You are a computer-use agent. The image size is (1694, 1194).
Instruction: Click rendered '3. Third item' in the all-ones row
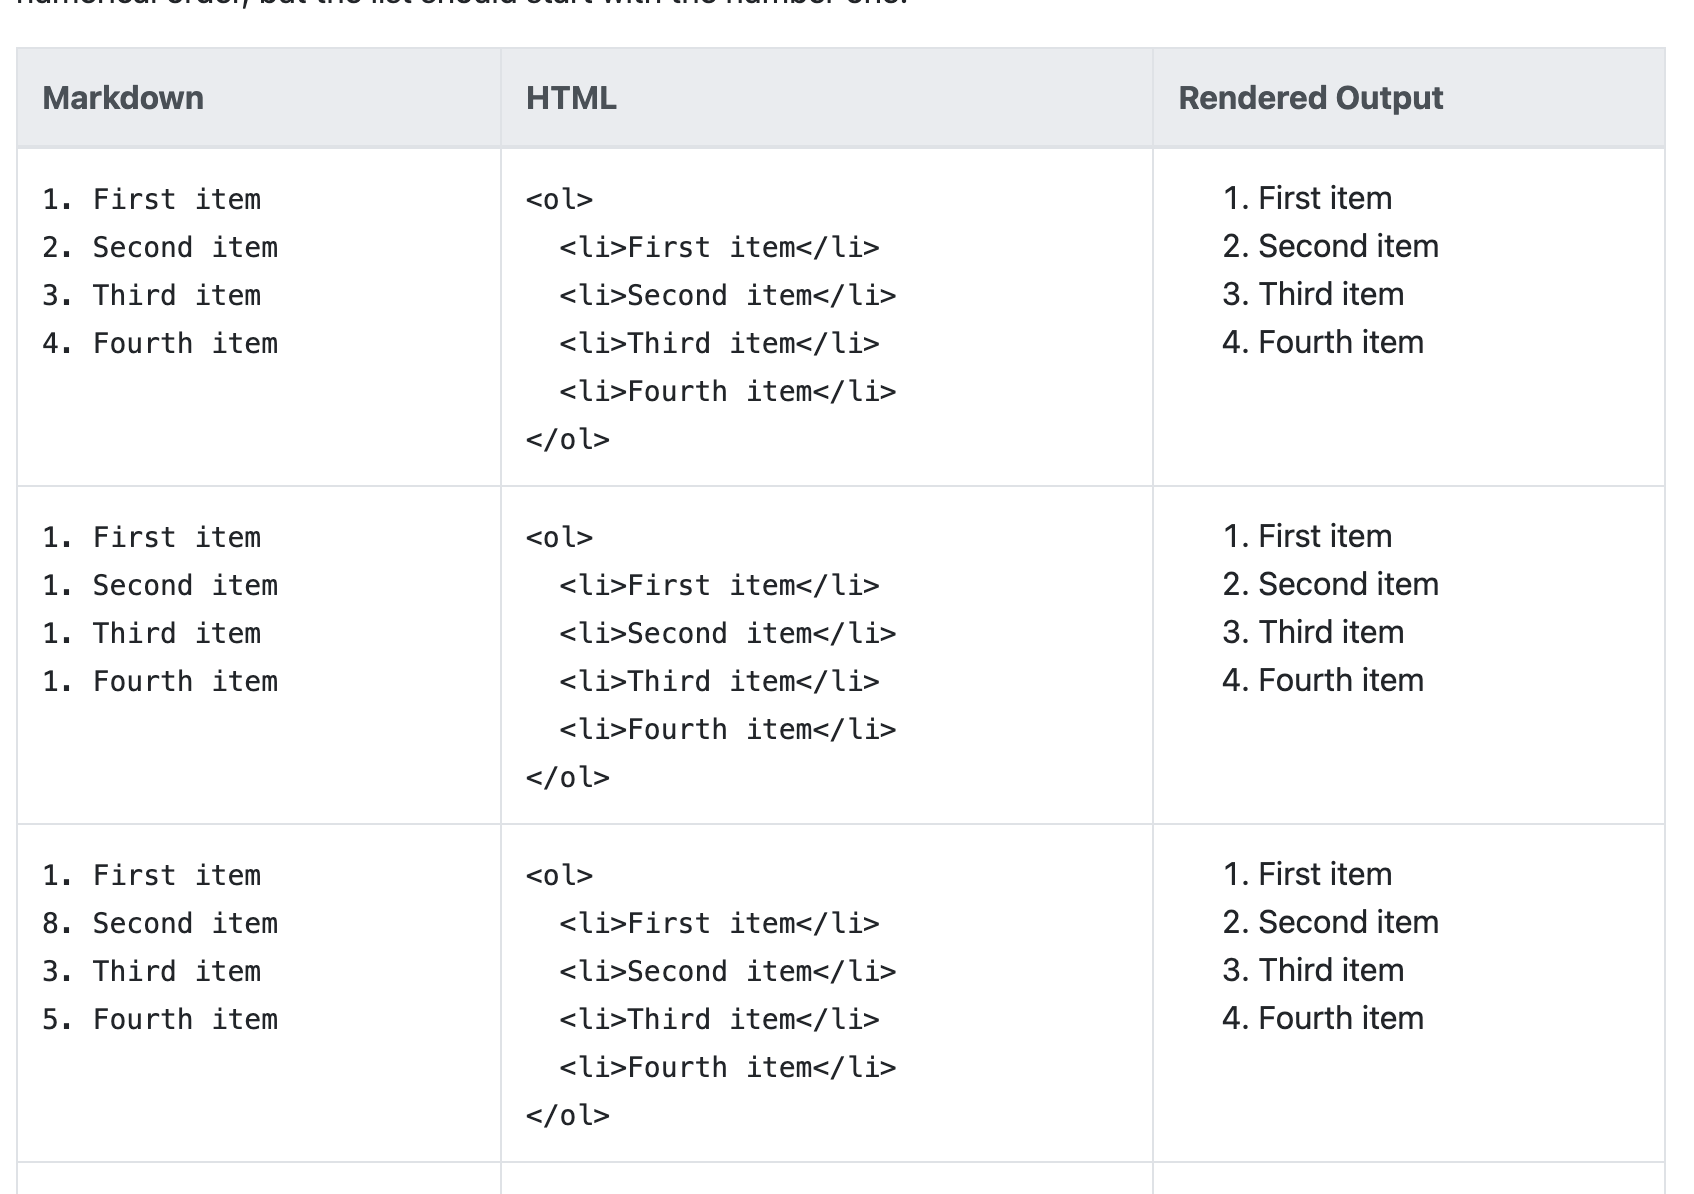(x=1313, y=632)
